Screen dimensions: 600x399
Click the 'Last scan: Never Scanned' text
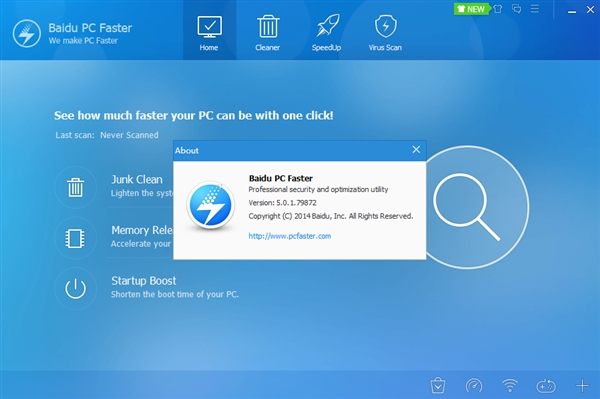107,135
